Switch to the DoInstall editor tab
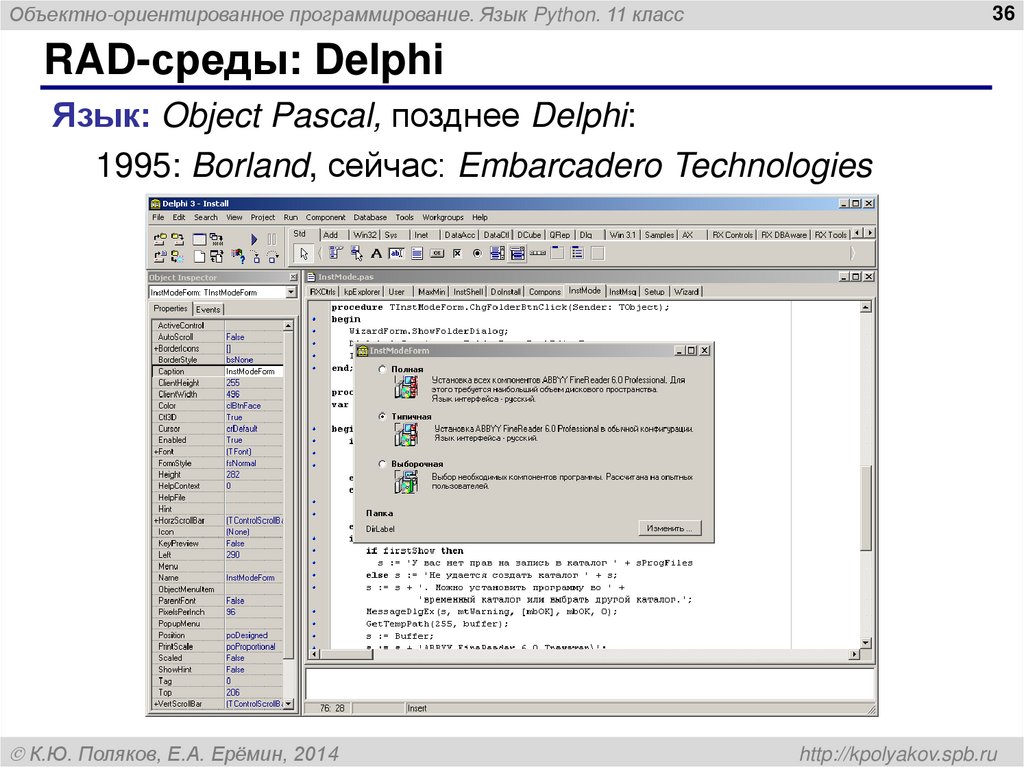The width and height of the screenshot is (1024, 767). (505, 292)
